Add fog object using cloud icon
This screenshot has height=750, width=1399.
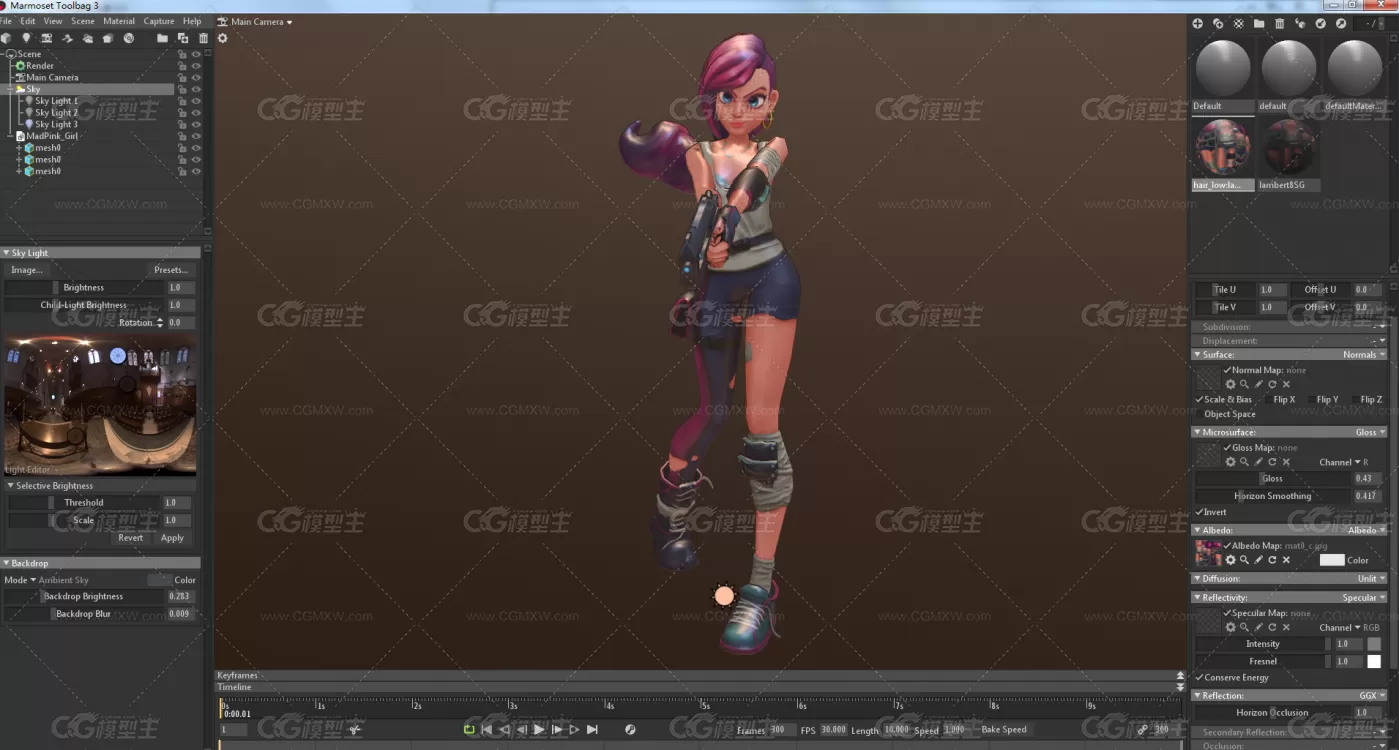point(88,38)
